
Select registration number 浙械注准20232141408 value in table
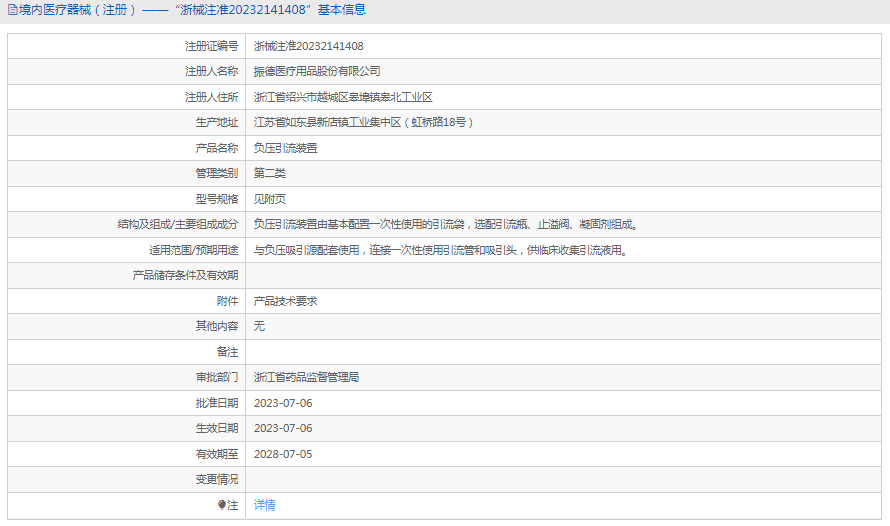(309, 46)
